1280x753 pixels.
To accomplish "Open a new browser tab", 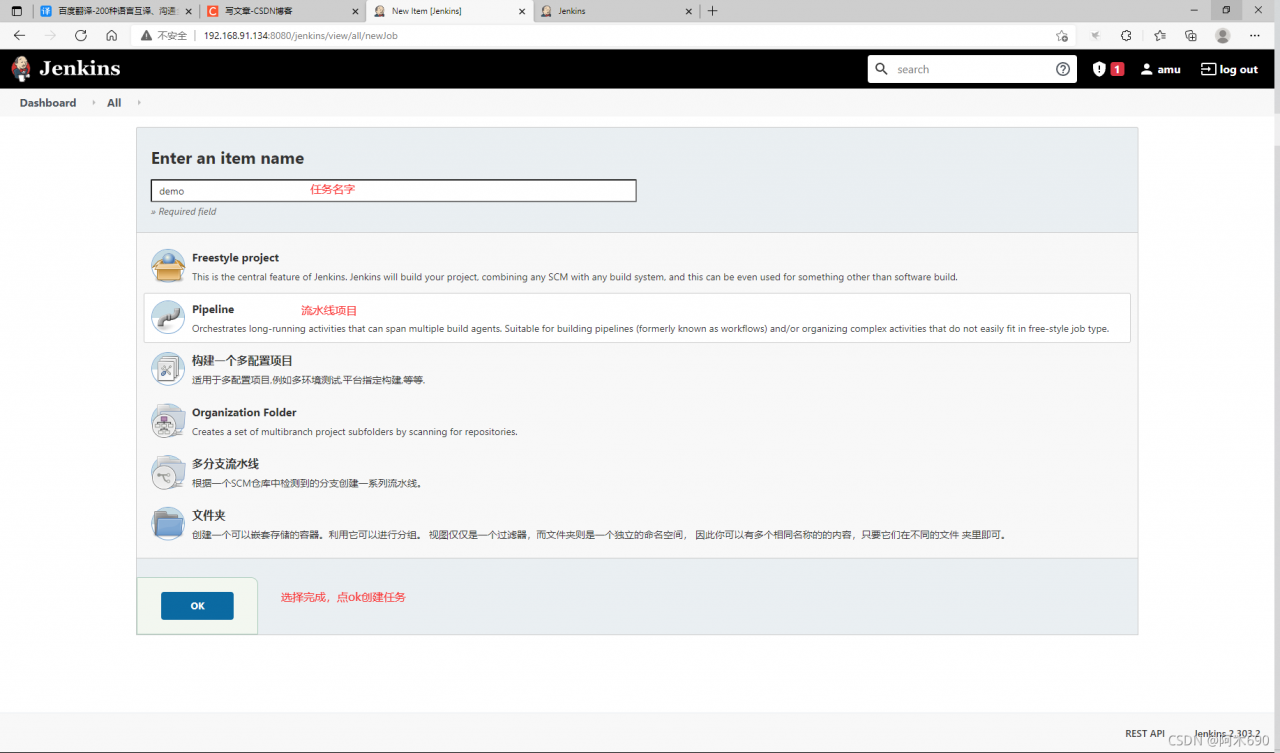I will click(x=712, y=11).
